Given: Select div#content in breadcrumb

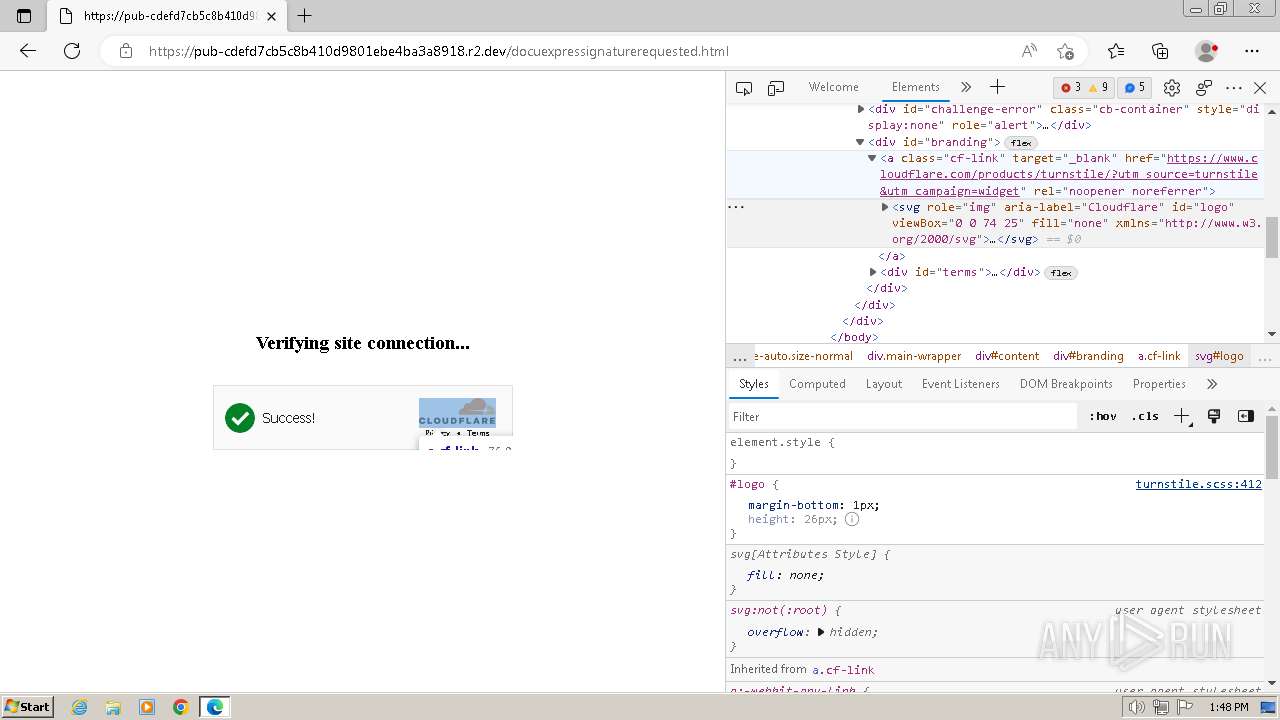Looking at the screenshot, I should pyautogui.click(x=1007, y=356).
